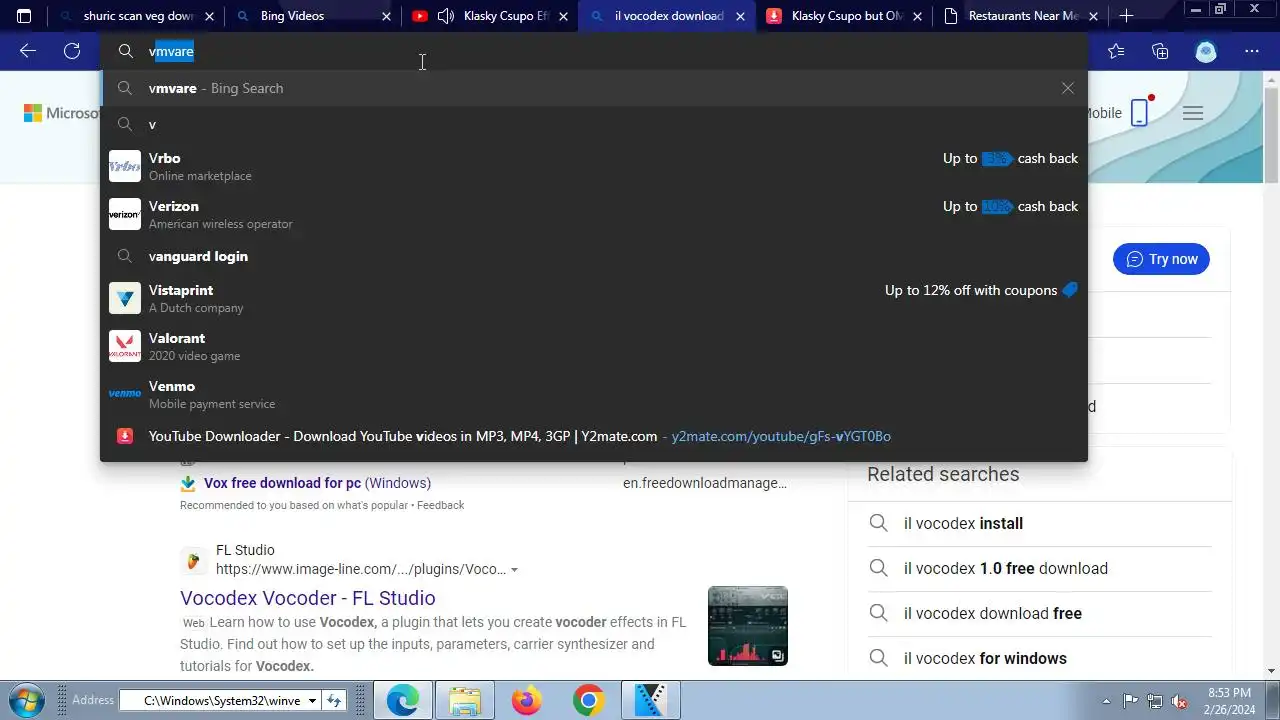Image resolution: width=1280 pixels, height=720 pixels.
Task: Open the video editor taskbar icon
Action: coord(651,701)
